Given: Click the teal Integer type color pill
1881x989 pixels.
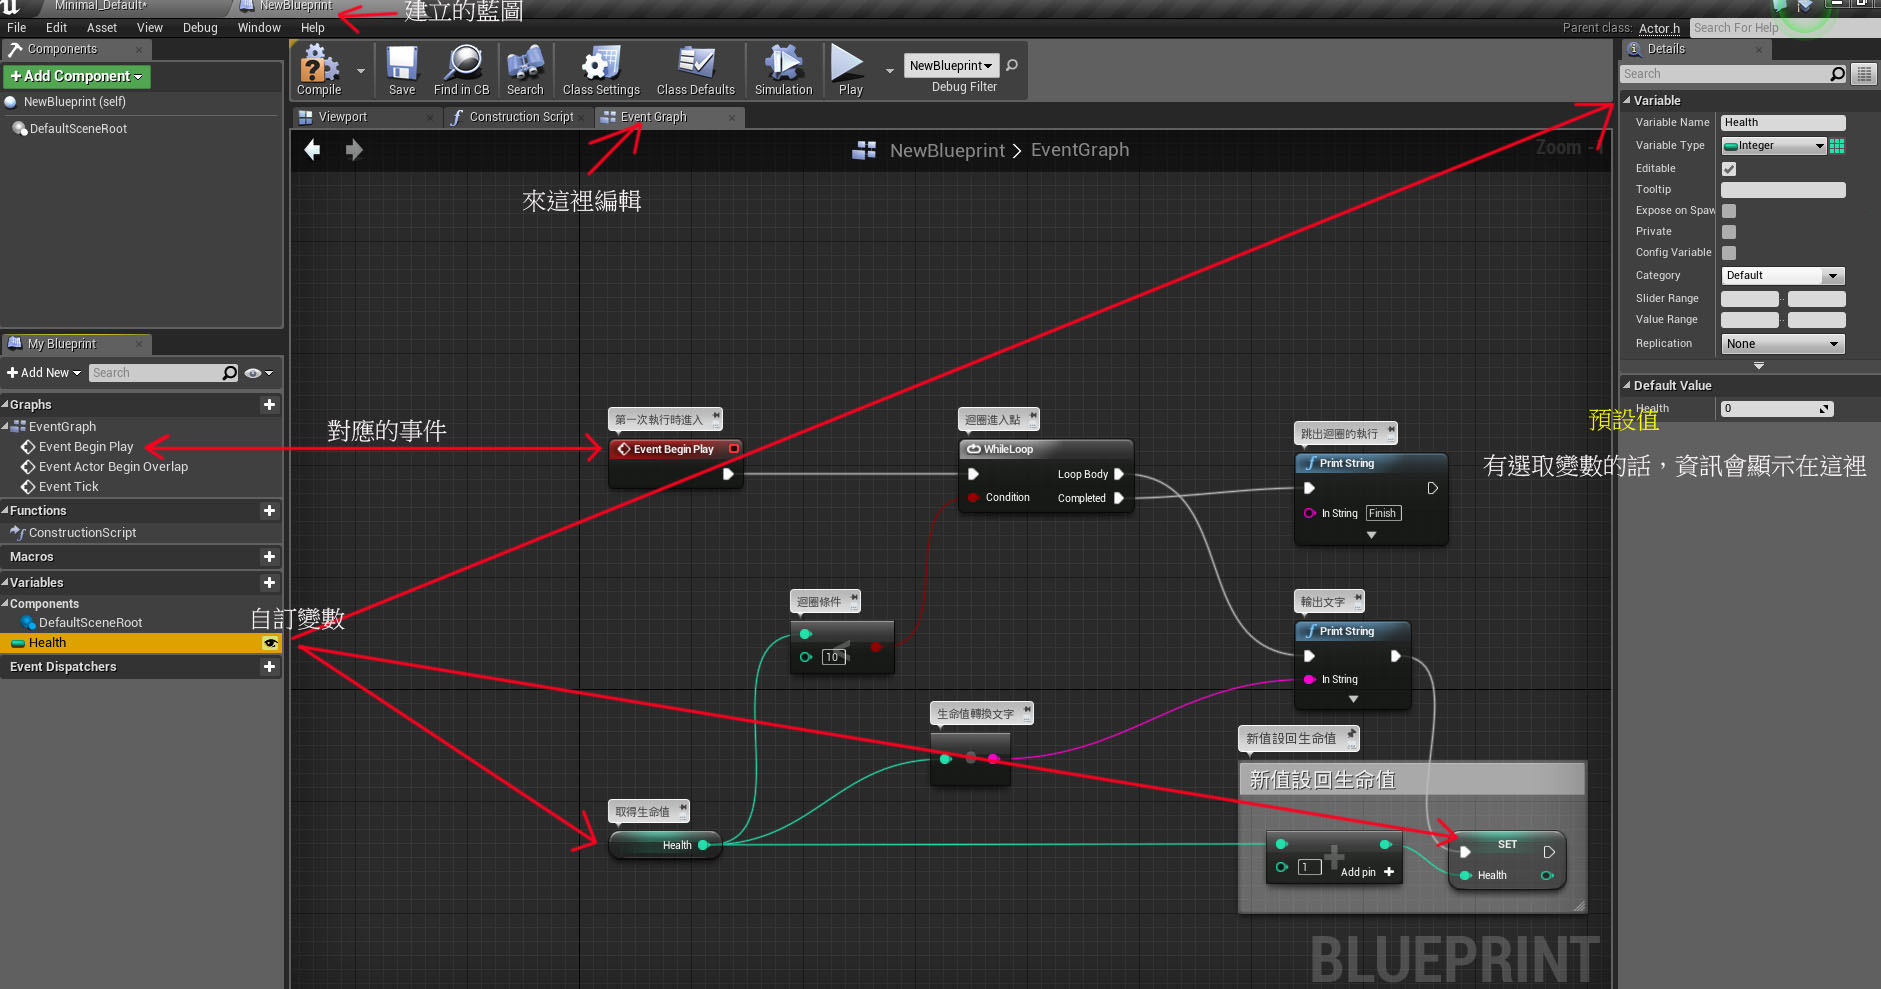Looking at the screenshot, I should click(x=1733, y=145).
